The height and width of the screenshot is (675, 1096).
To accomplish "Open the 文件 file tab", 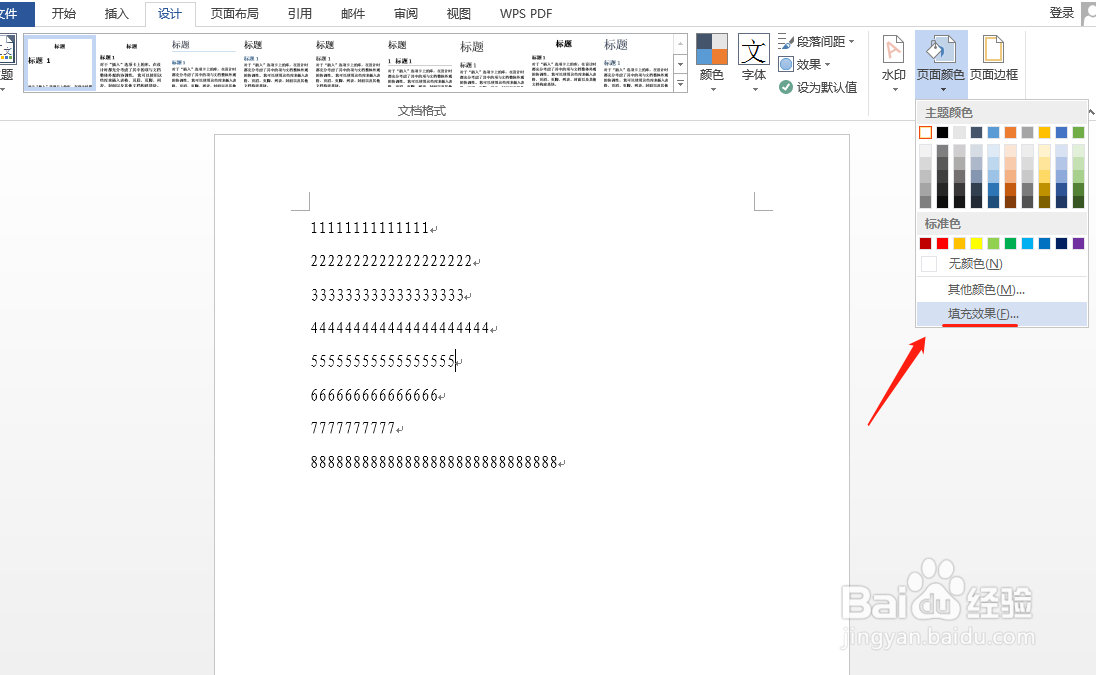I will pyautogui.click(x=14, y=13).
